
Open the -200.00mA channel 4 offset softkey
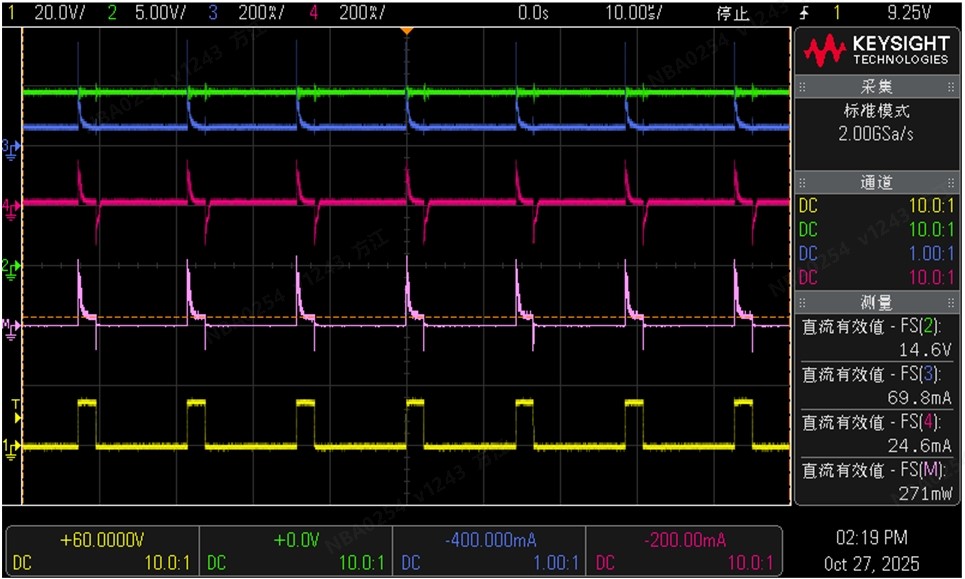coord(683,551)
